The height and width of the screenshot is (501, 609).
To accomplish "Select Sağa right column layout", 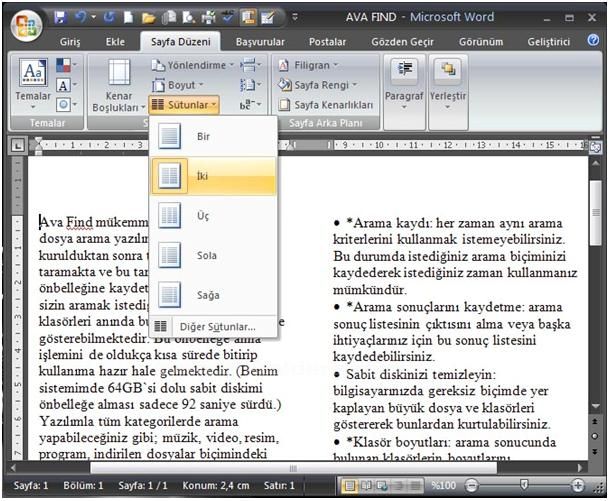I will click(214, 295).
